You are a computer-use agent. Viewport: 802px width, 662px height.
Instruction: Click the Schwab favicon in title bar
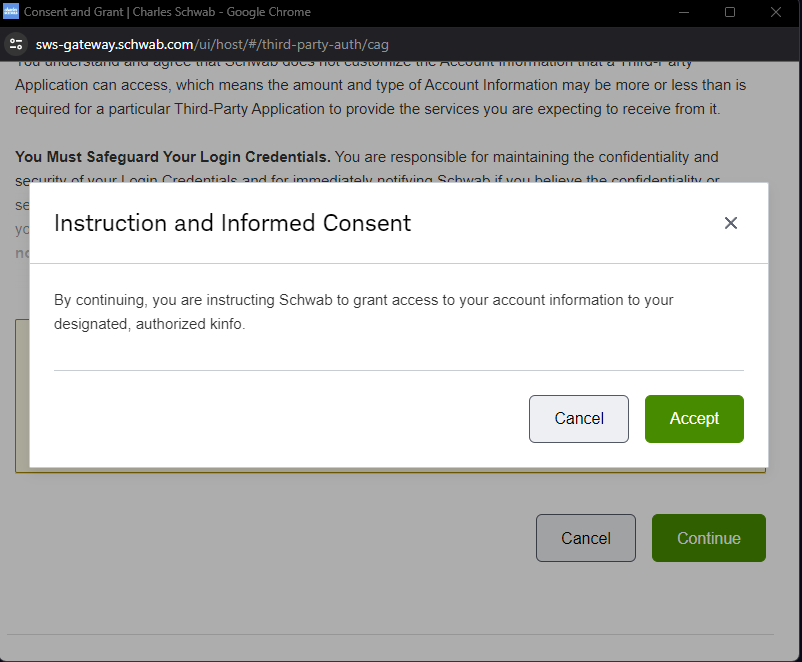tap(11, 12)
